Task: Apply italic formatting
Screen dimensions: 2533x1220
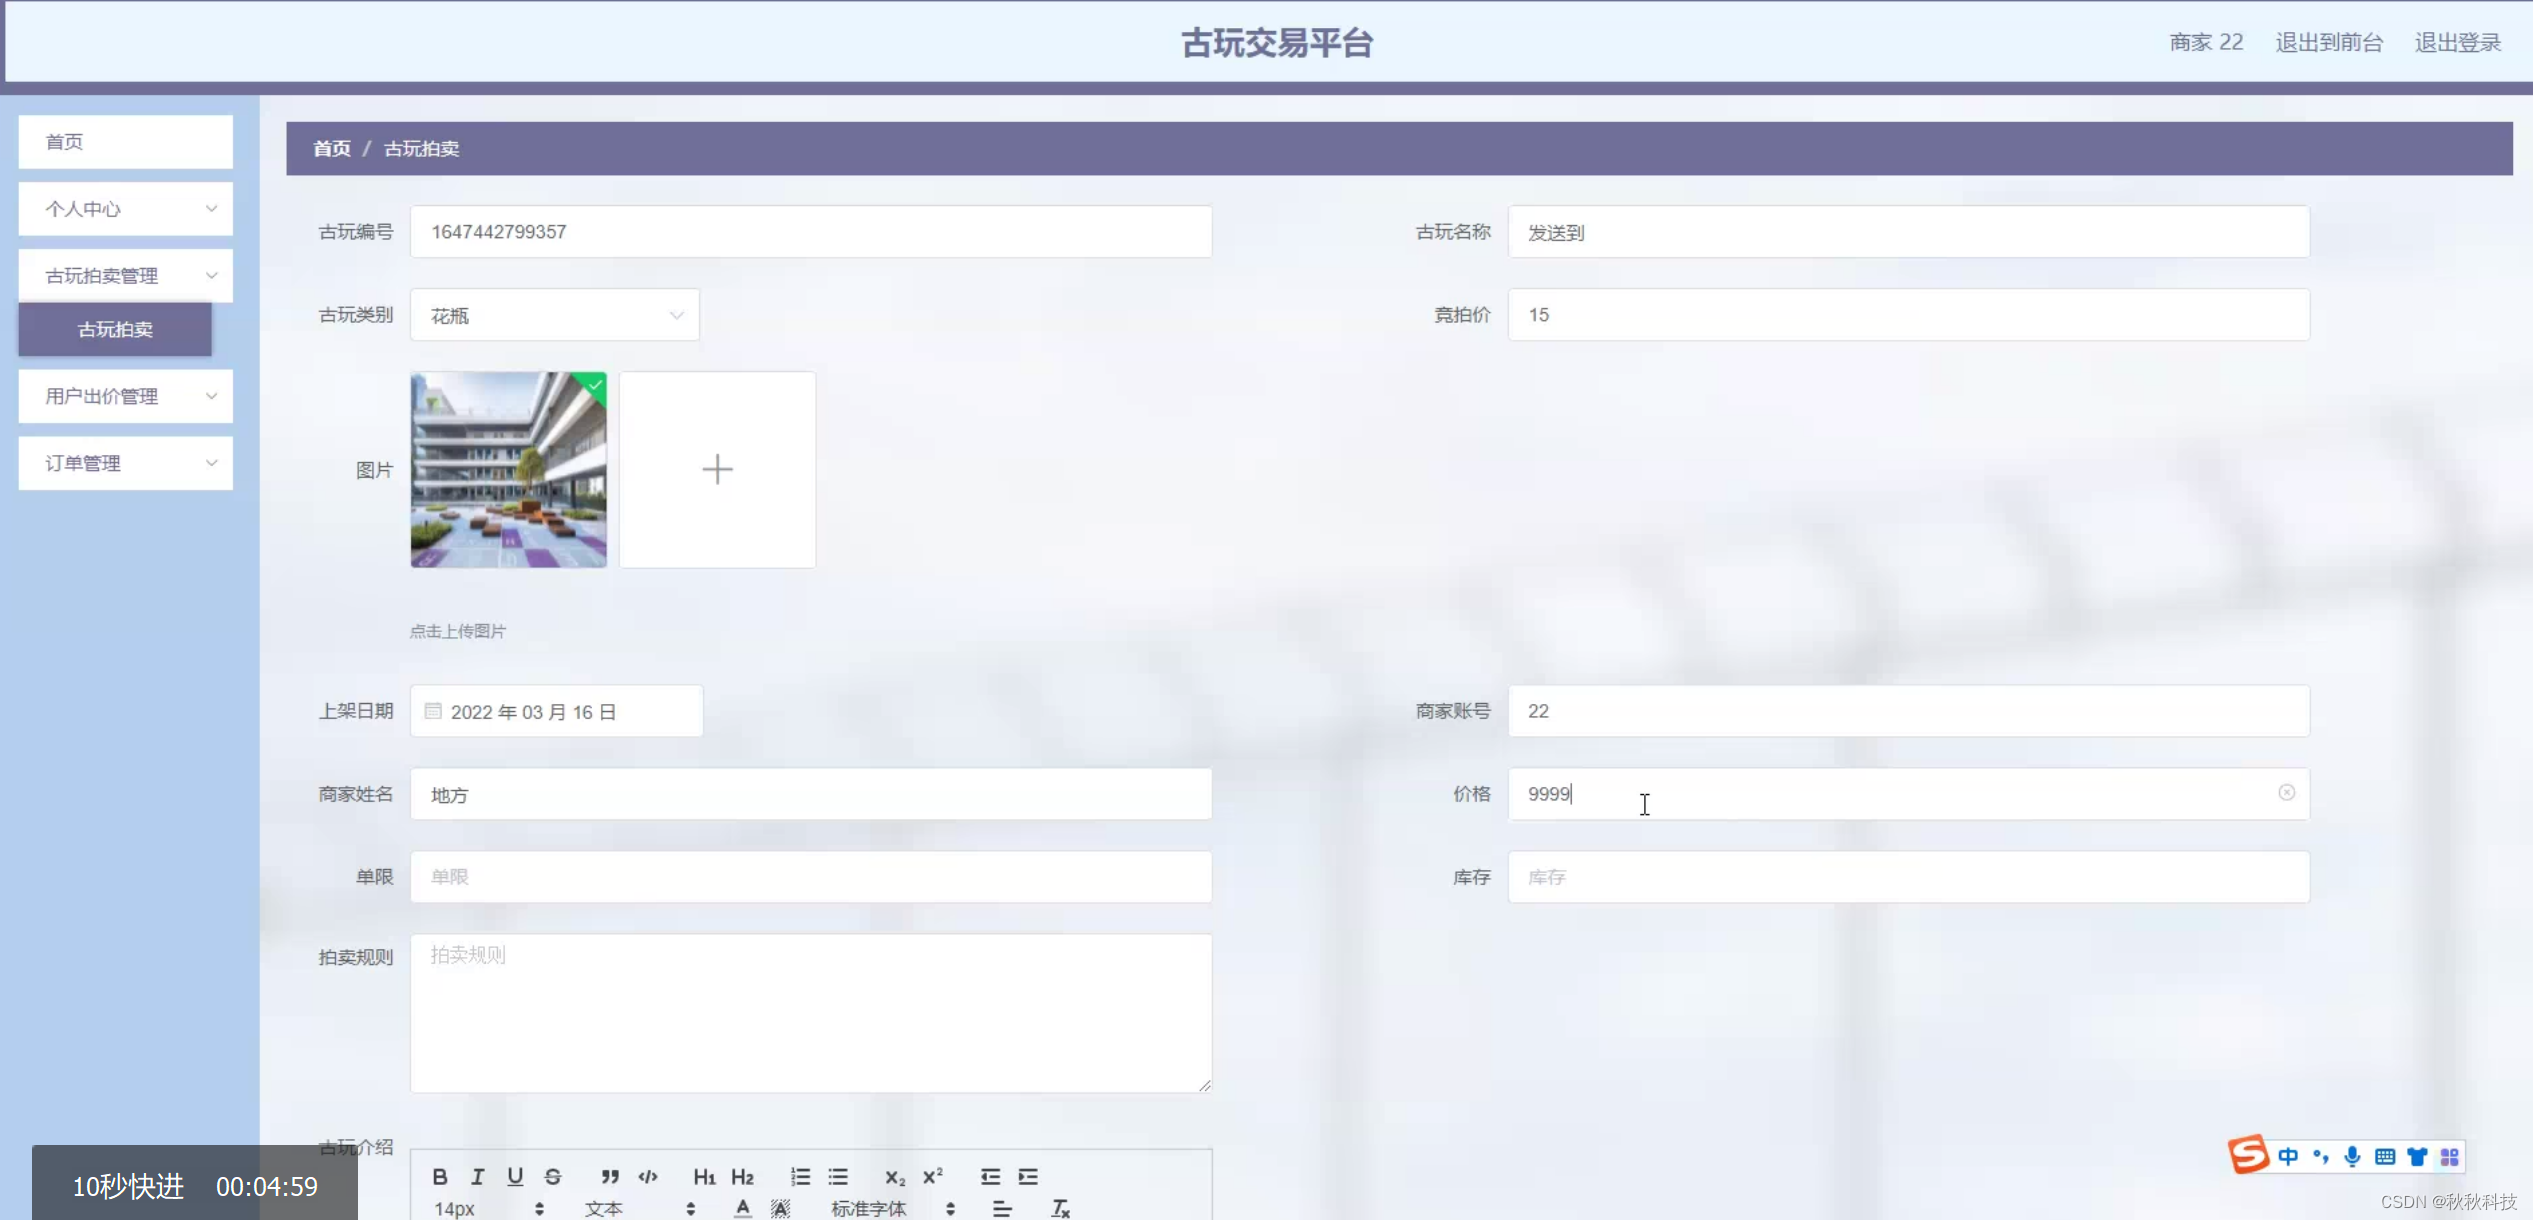Action: pos(477,1177)
